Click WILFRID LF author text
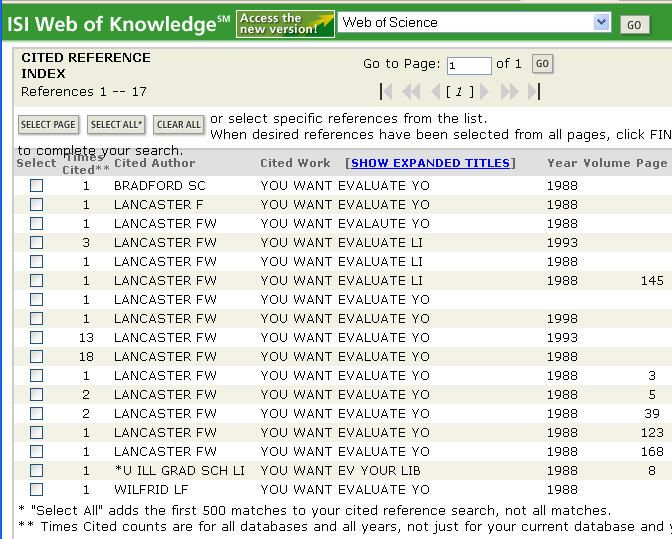The width and height of the screenshot is (672, 539). click(151, 489)
